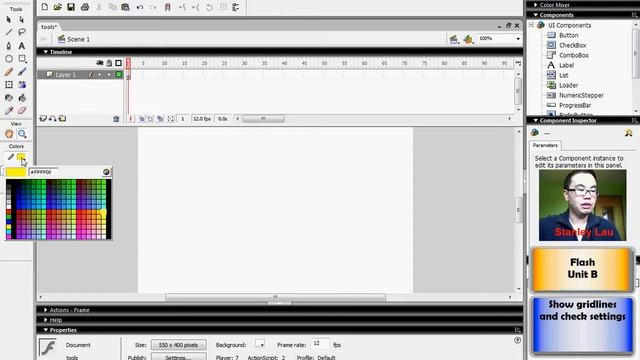Click the Save toolbar icon
This screenshot has width=640, height=360.
(x=71, y=7)
